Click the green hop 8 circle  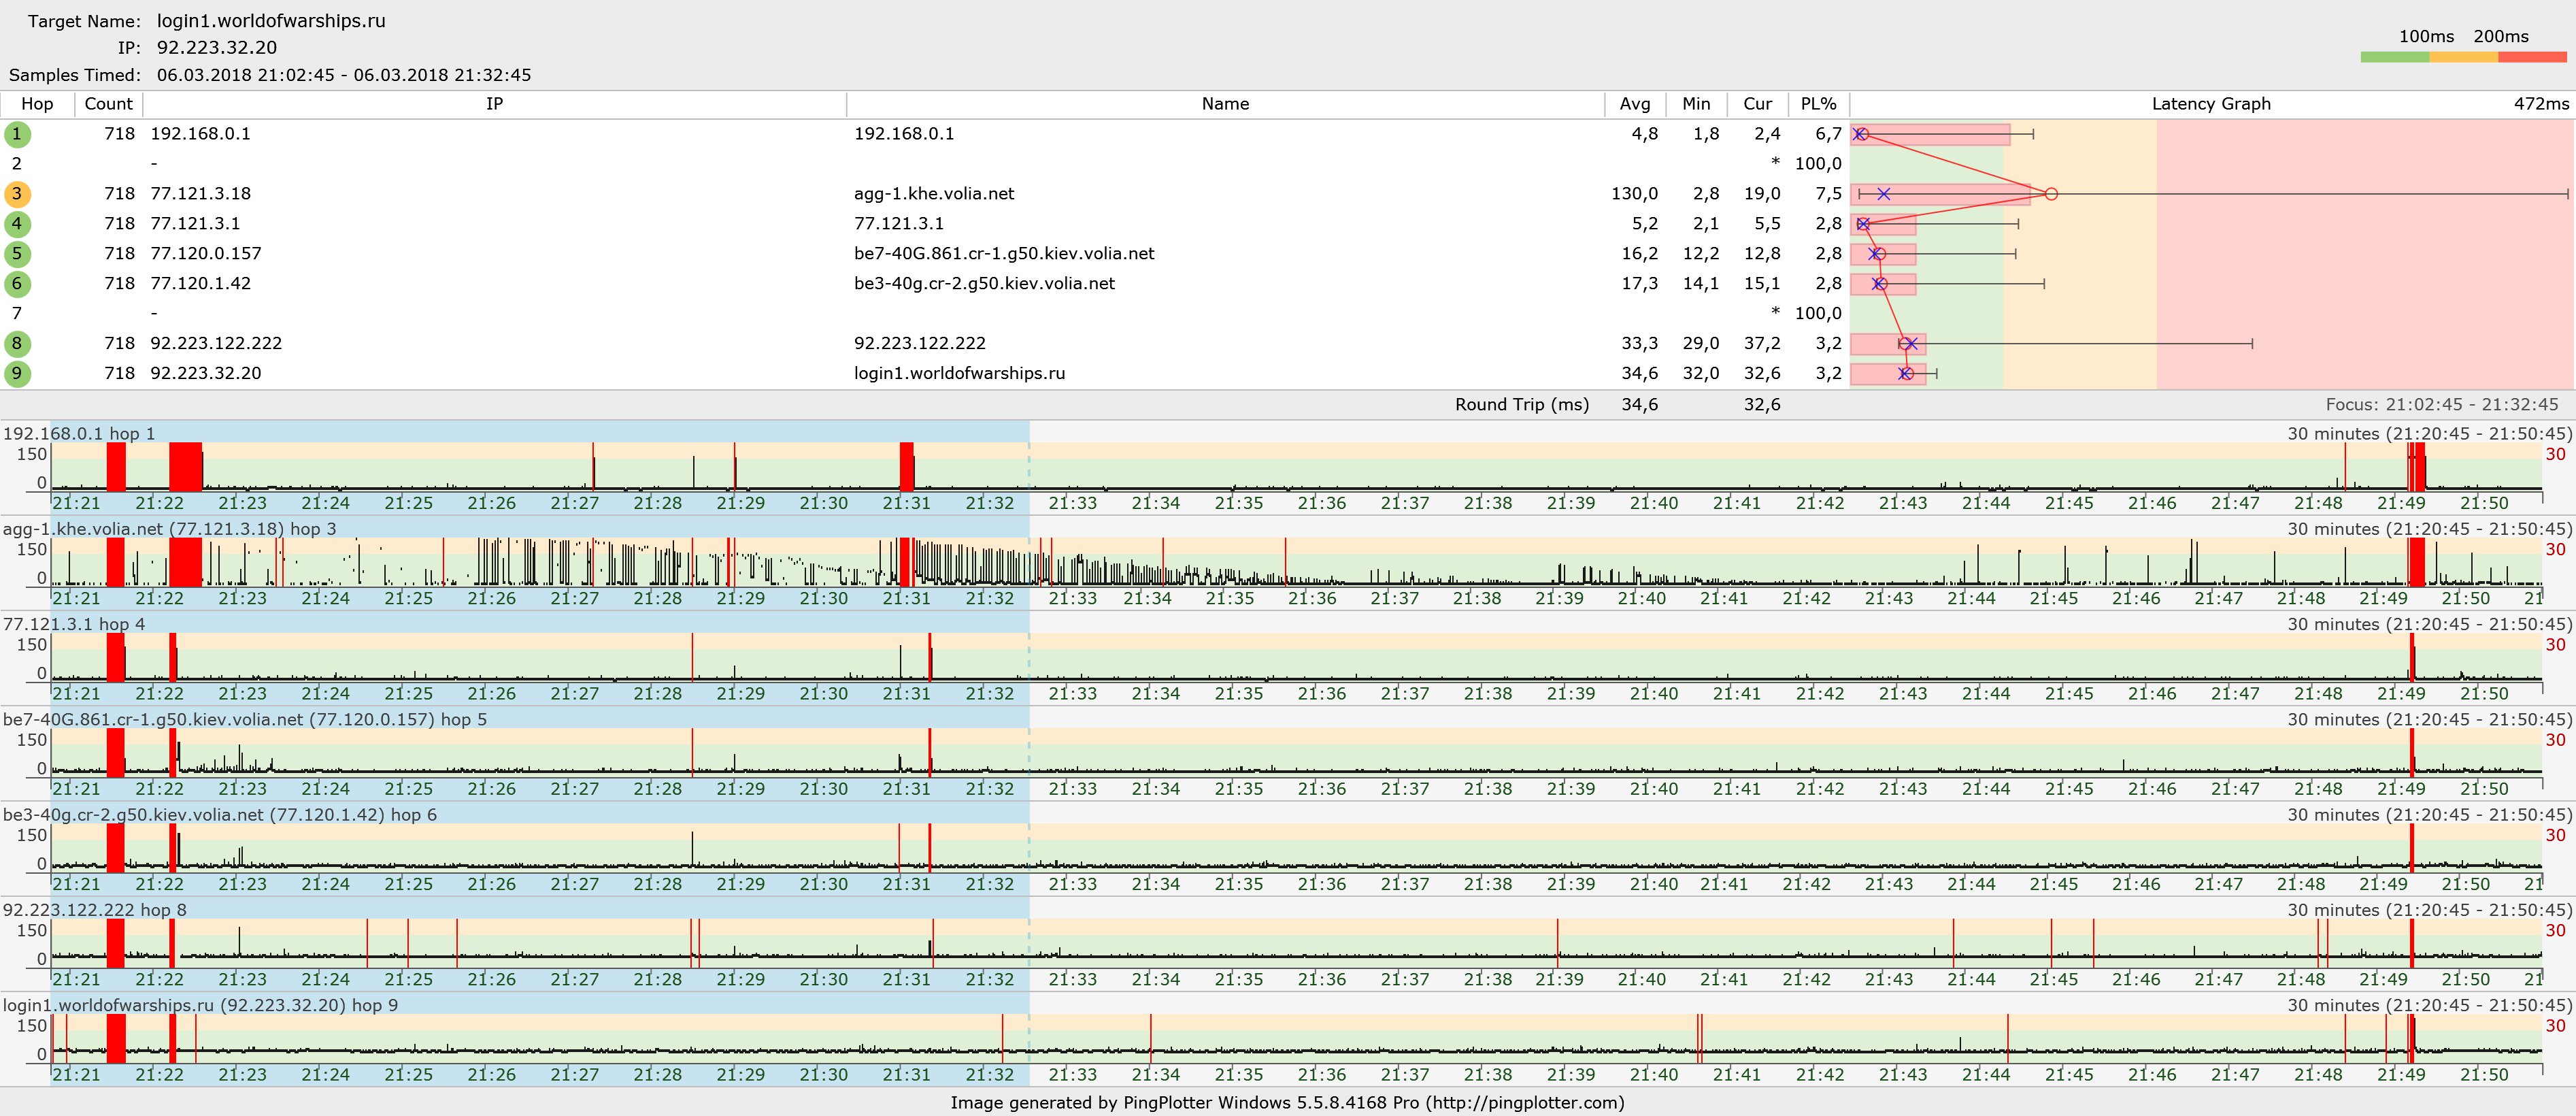point(17,344)
